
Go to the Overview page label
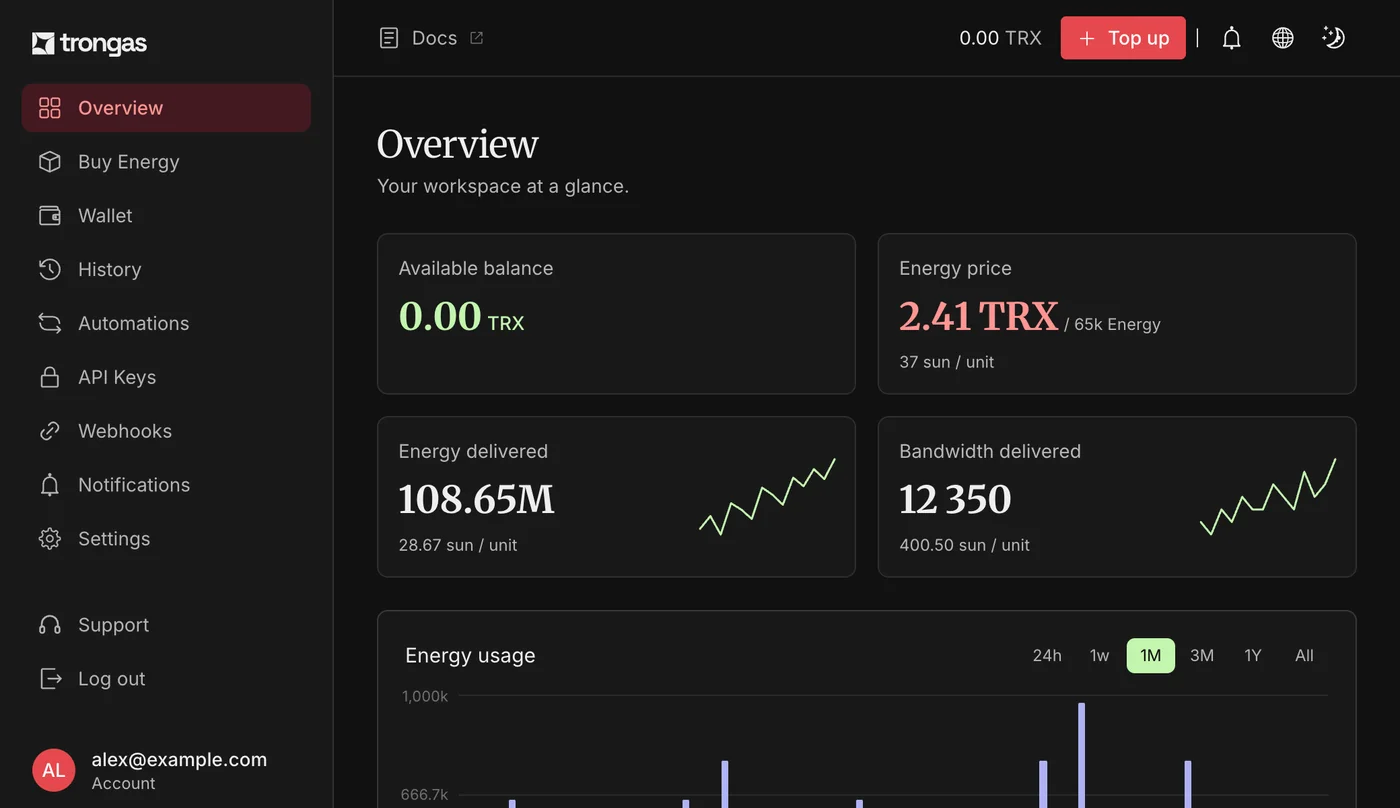tap(120, 108)
